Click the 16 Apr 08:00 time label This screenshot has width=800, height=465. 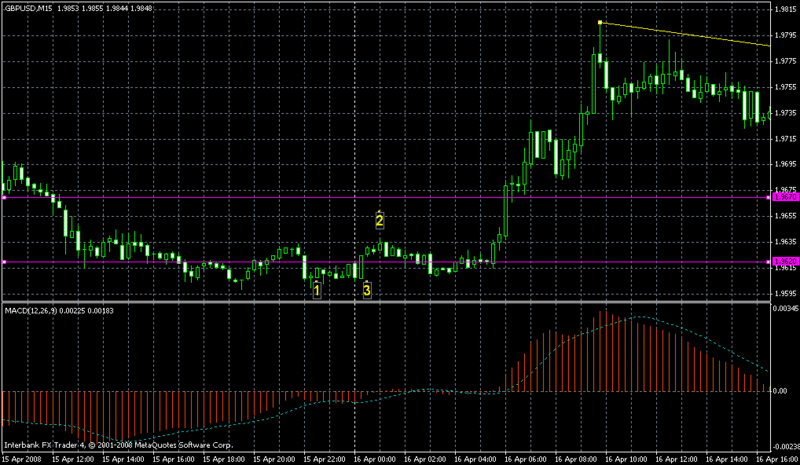click(x=576, y=459)
